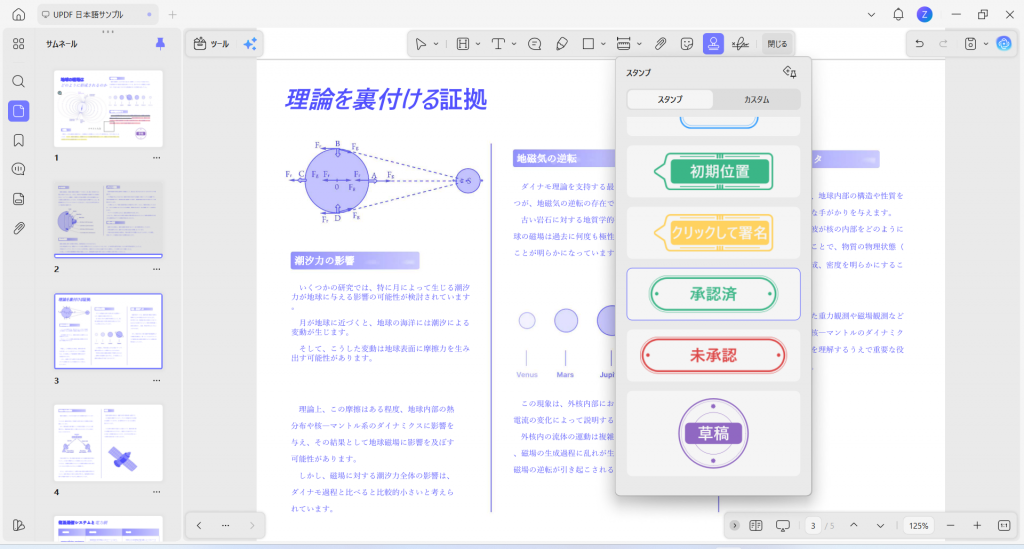Go to previous page arrow at bottom left
Screen dimensions: 1024x549
point(199,525)
